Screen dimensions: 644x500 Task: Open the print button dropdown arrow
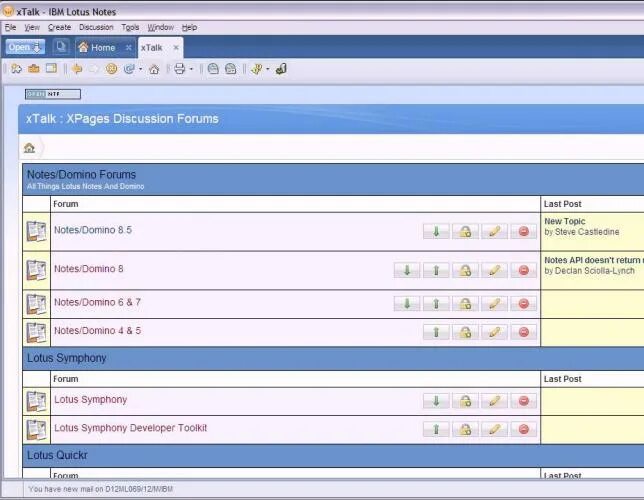[191, 69]
